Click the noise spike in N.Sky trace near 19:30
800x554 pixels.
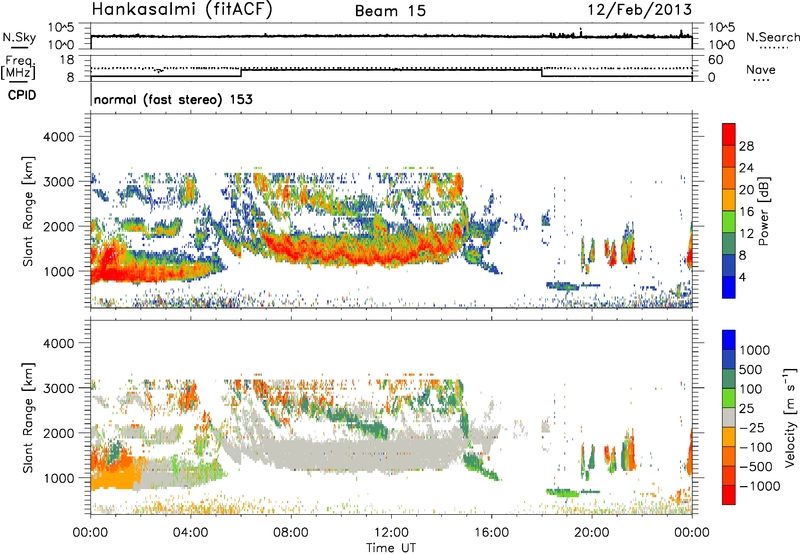tap(581, 32)
